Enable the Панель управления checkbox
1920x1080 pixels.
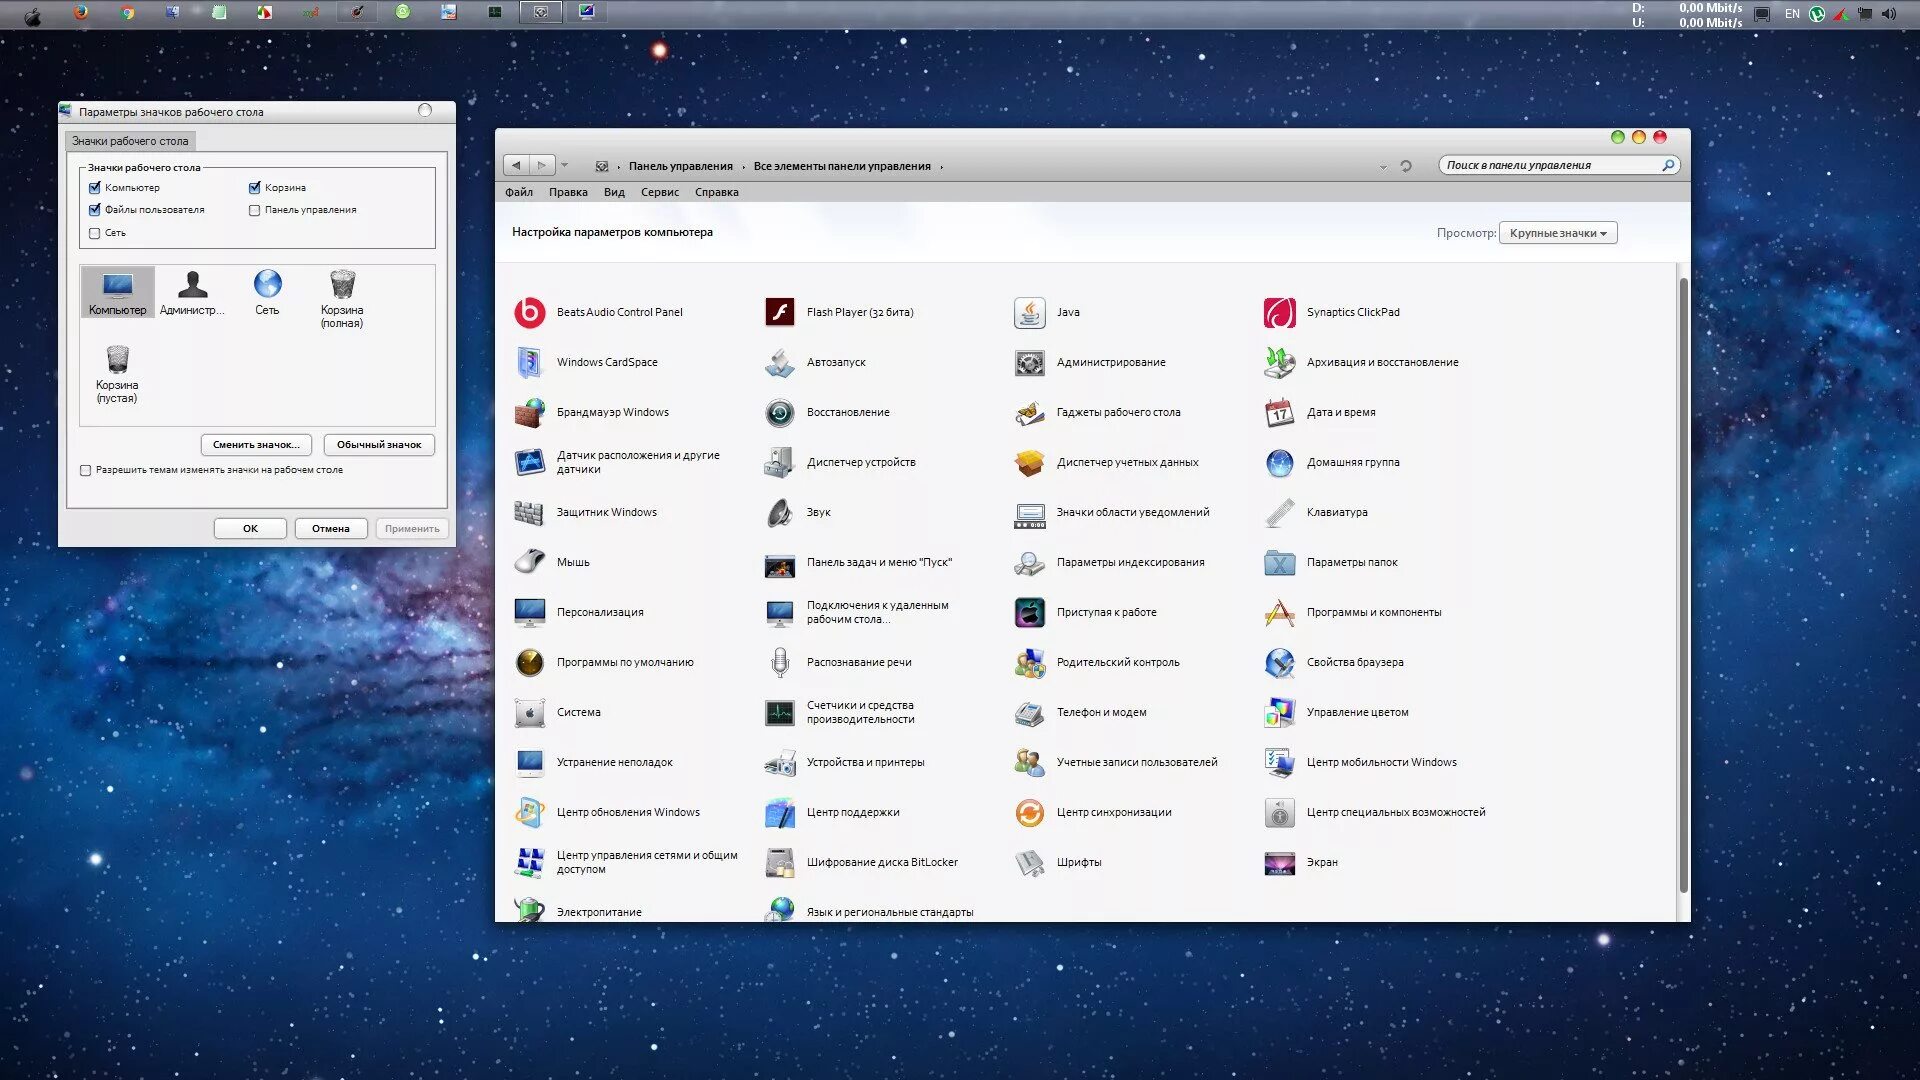(x=254, y=210)
